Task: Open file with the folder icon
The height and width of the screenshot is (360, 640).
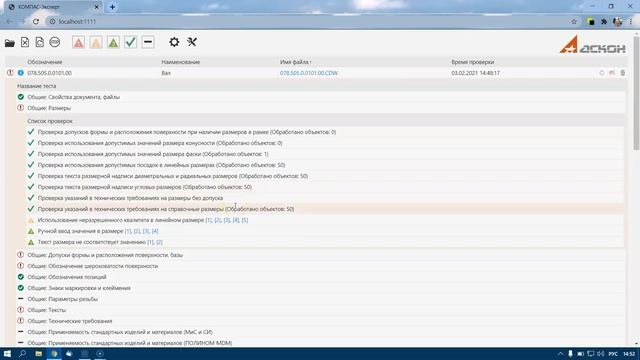Action: [x=10, y=42]
